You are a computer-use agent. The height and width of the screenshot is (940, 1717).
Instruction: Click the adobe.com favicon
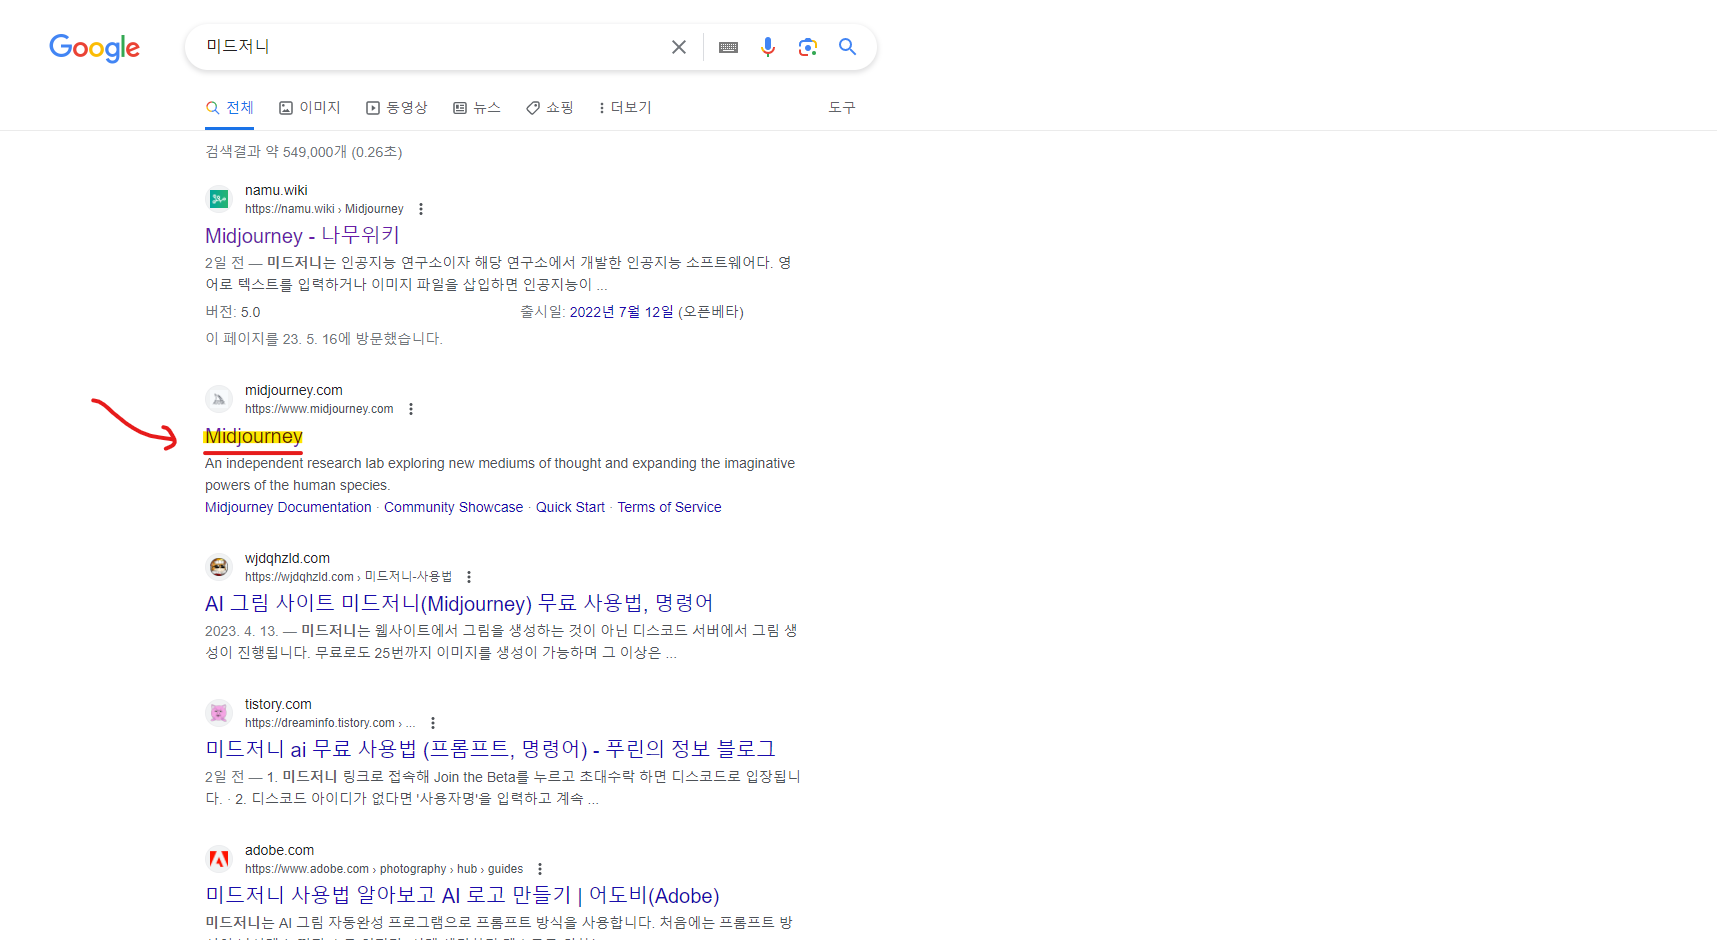219,859
